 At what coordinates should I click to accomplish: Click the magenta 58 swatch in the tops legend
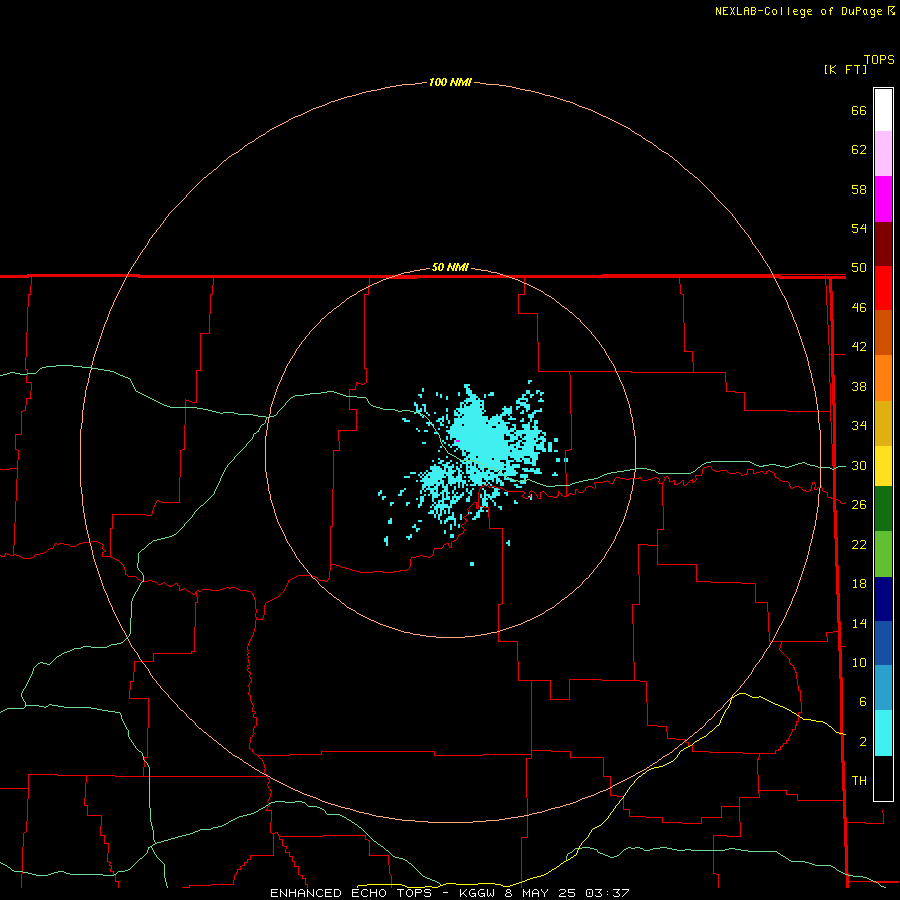click(x=883, y=199)
